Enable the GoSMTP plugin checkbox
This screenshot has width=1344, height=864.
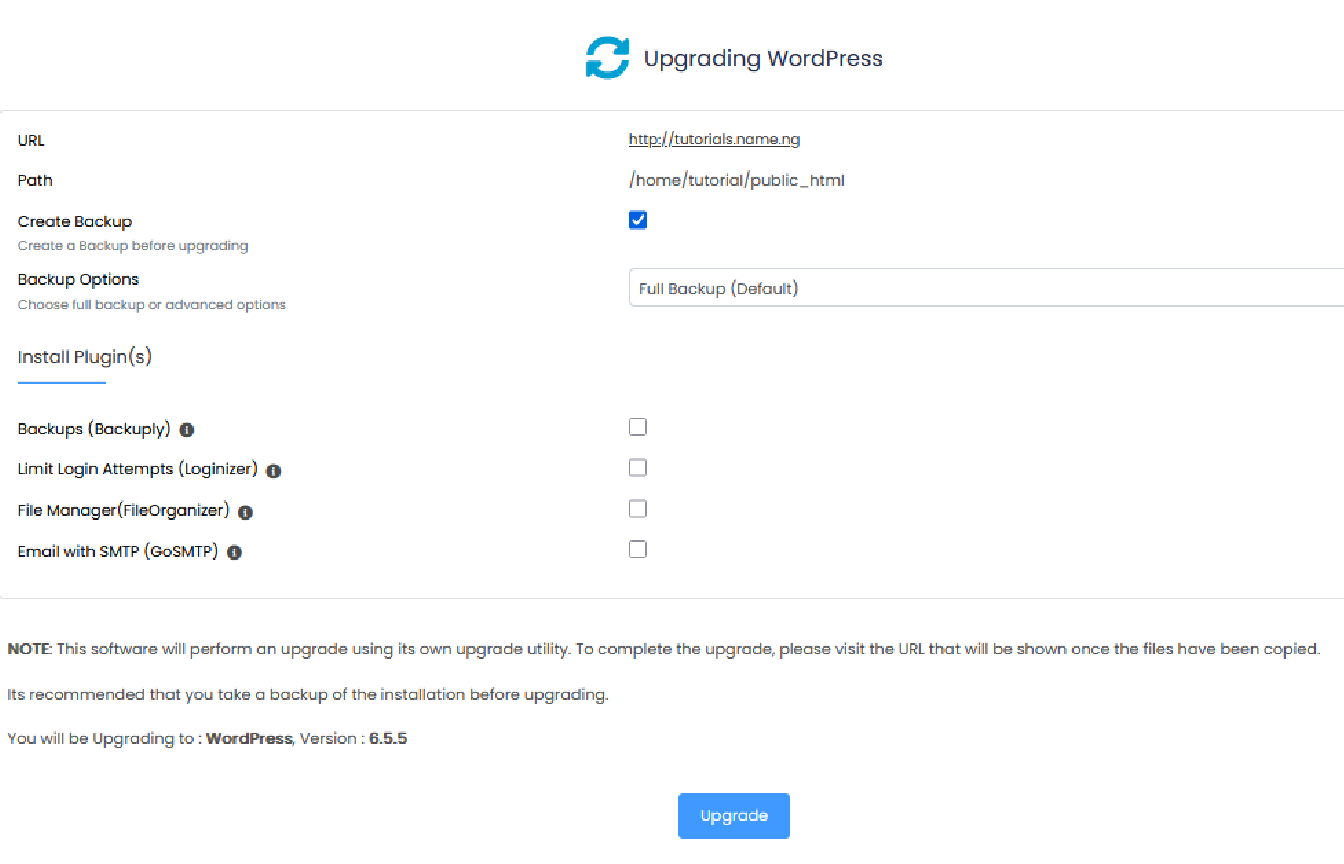point(638,549)
